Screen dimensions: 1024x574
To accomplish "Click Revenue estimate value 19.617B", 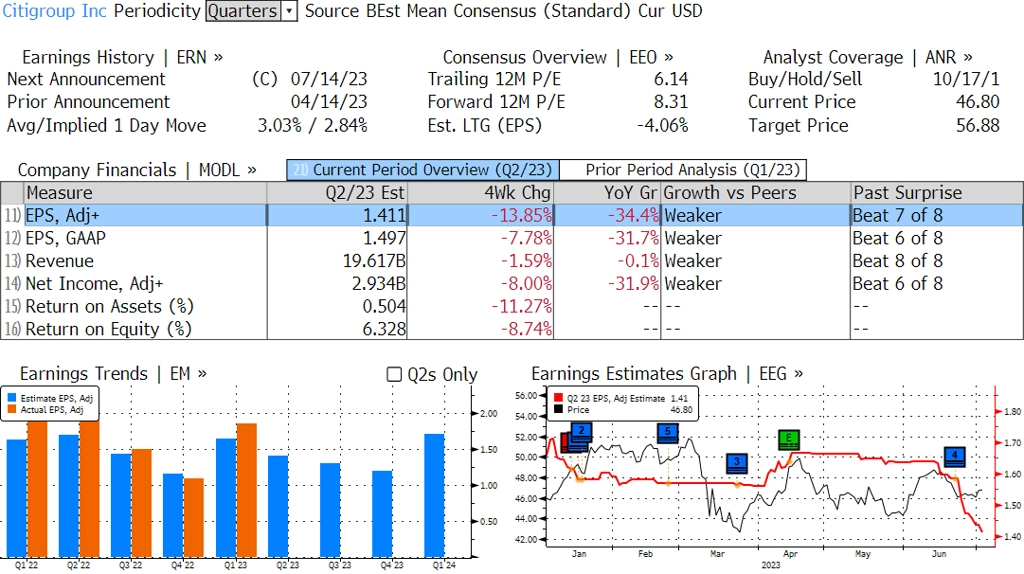I will click(374, 261).
